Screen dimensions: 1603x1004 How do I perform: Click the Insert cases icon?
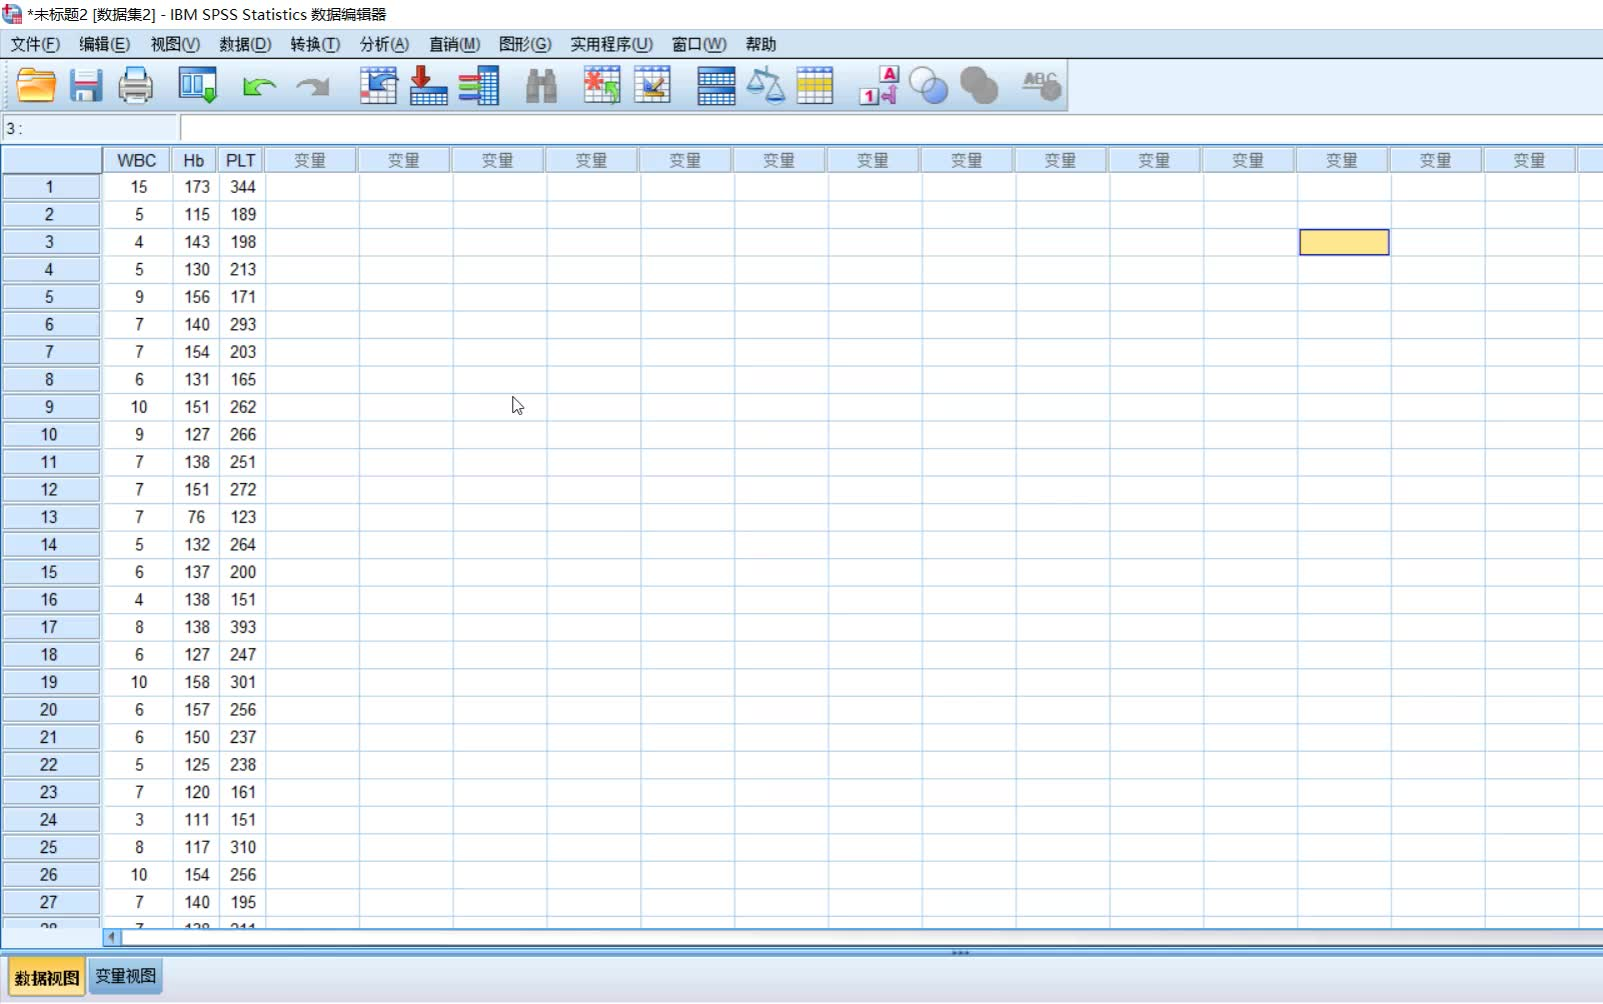tap(602, 86)
